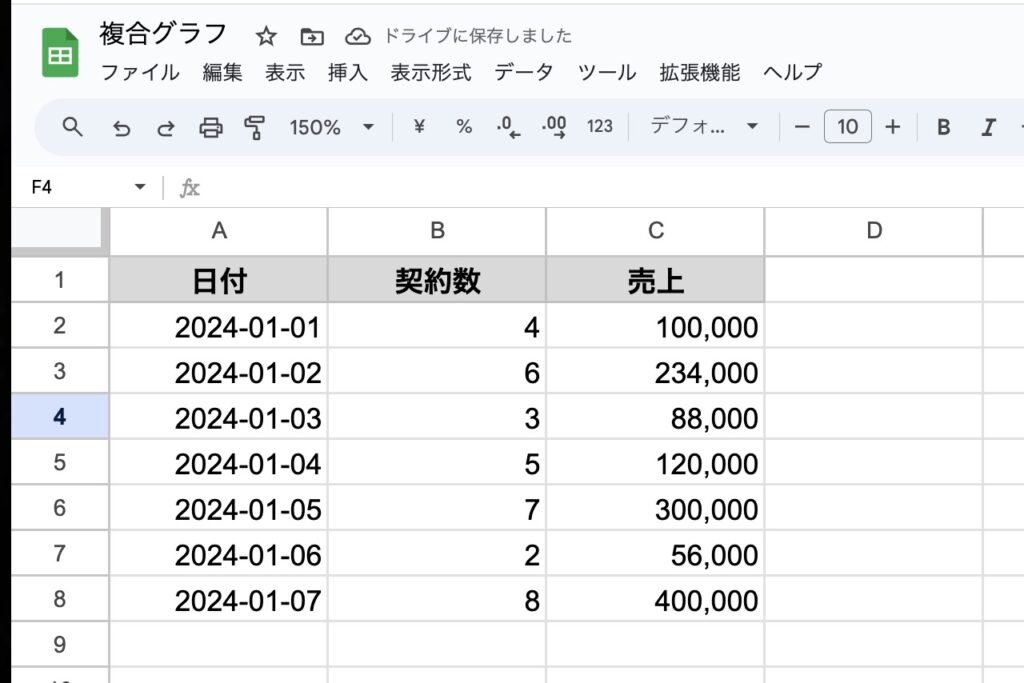
Task: Open the search magnifier tool
Action: point(72,127)
